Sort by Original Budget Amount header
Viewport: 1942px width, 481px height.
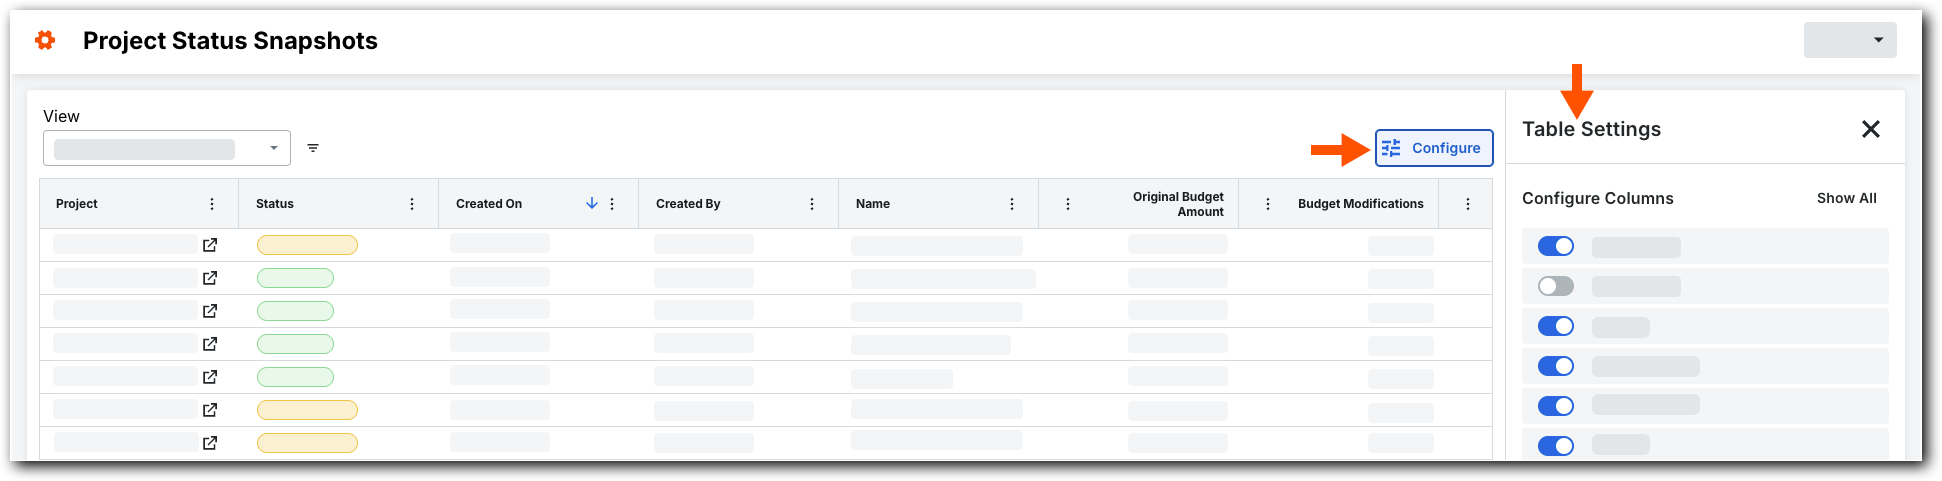1178,204
